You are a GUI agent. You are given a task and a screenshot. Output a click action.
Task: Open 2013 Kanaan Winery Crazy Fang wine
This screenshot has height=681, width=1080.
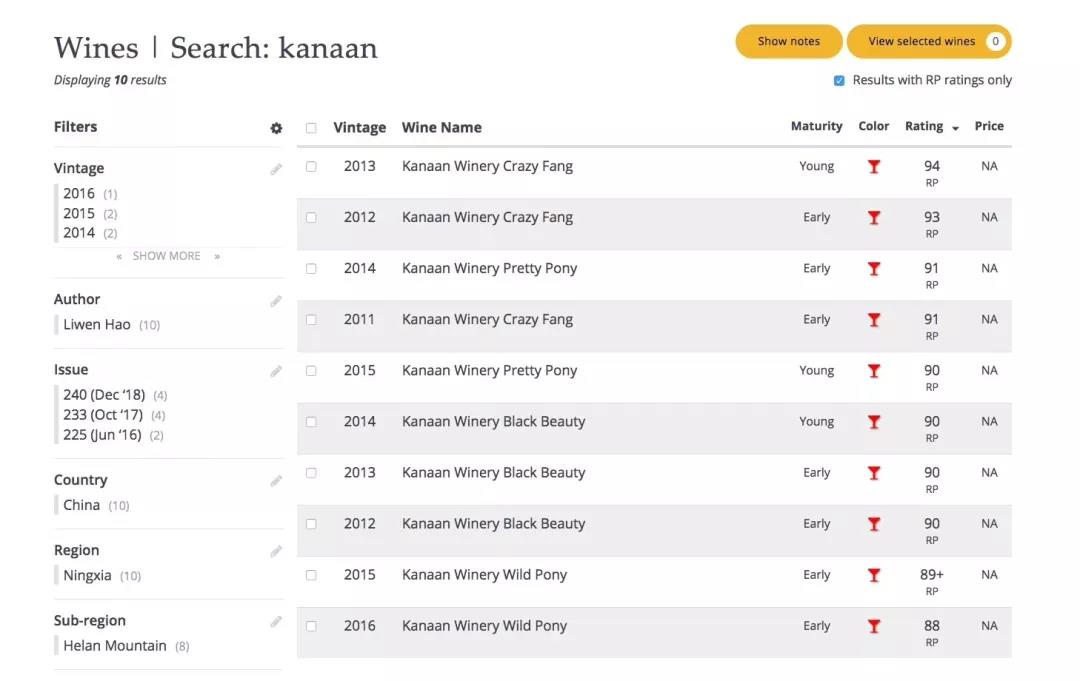487,167
